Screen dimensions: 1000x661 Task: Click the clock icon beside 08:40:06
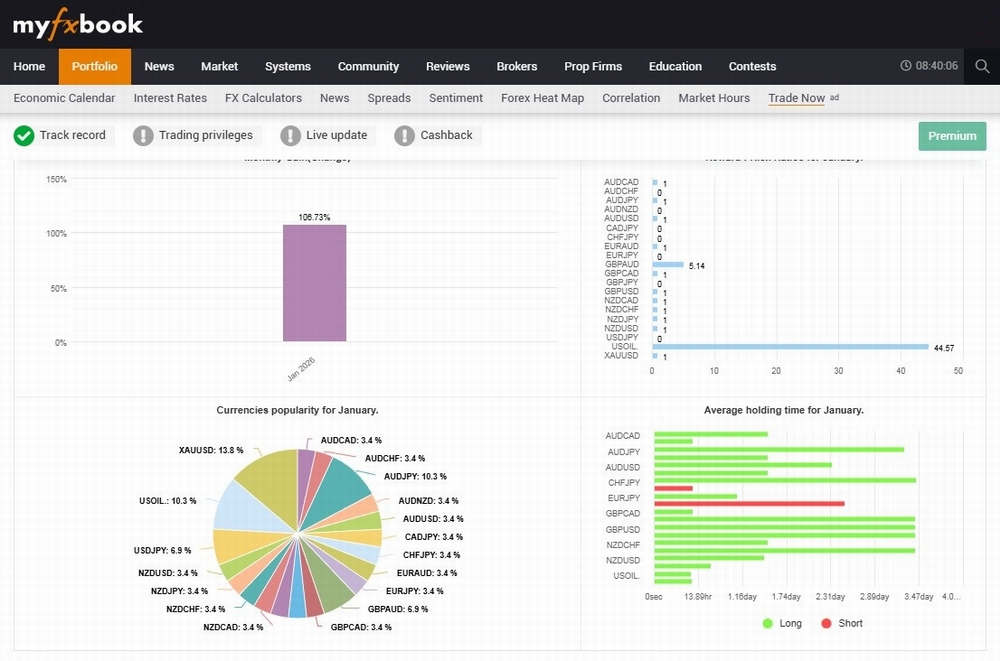tap(906, 66)
